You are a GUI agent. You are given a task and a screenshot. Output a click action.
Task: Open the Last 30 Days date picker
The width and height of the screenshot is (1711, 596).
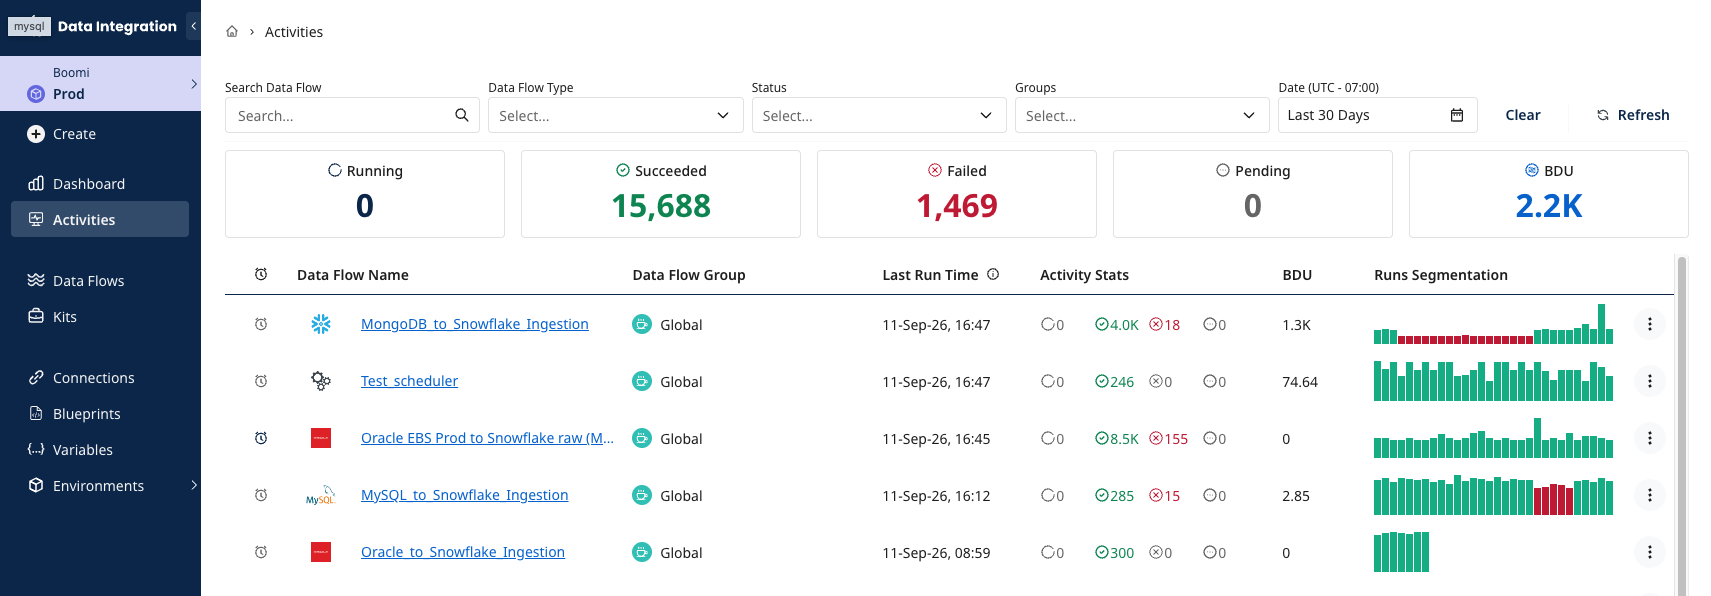[1377, 115]
